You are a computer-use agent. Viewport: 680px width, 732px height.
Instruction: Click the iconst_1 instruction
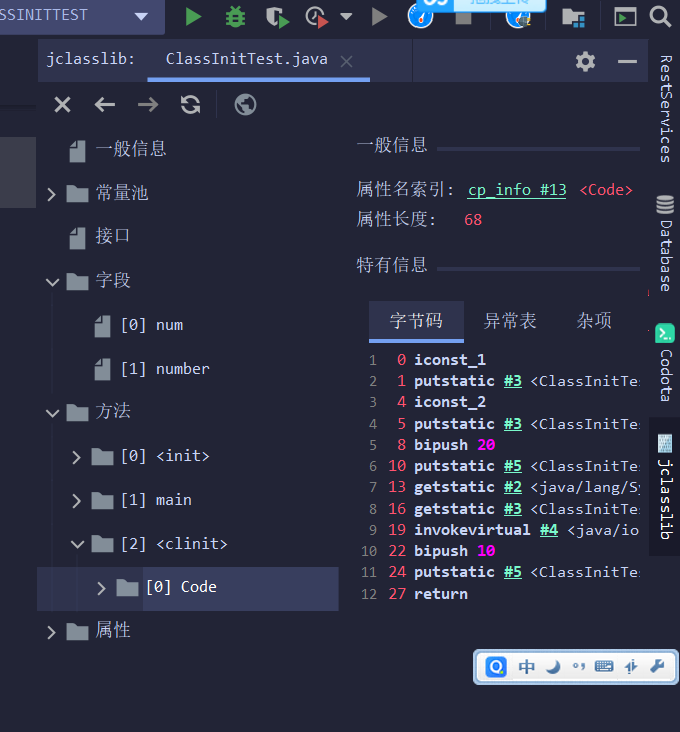pyautogui.click(x=450, y=360)
